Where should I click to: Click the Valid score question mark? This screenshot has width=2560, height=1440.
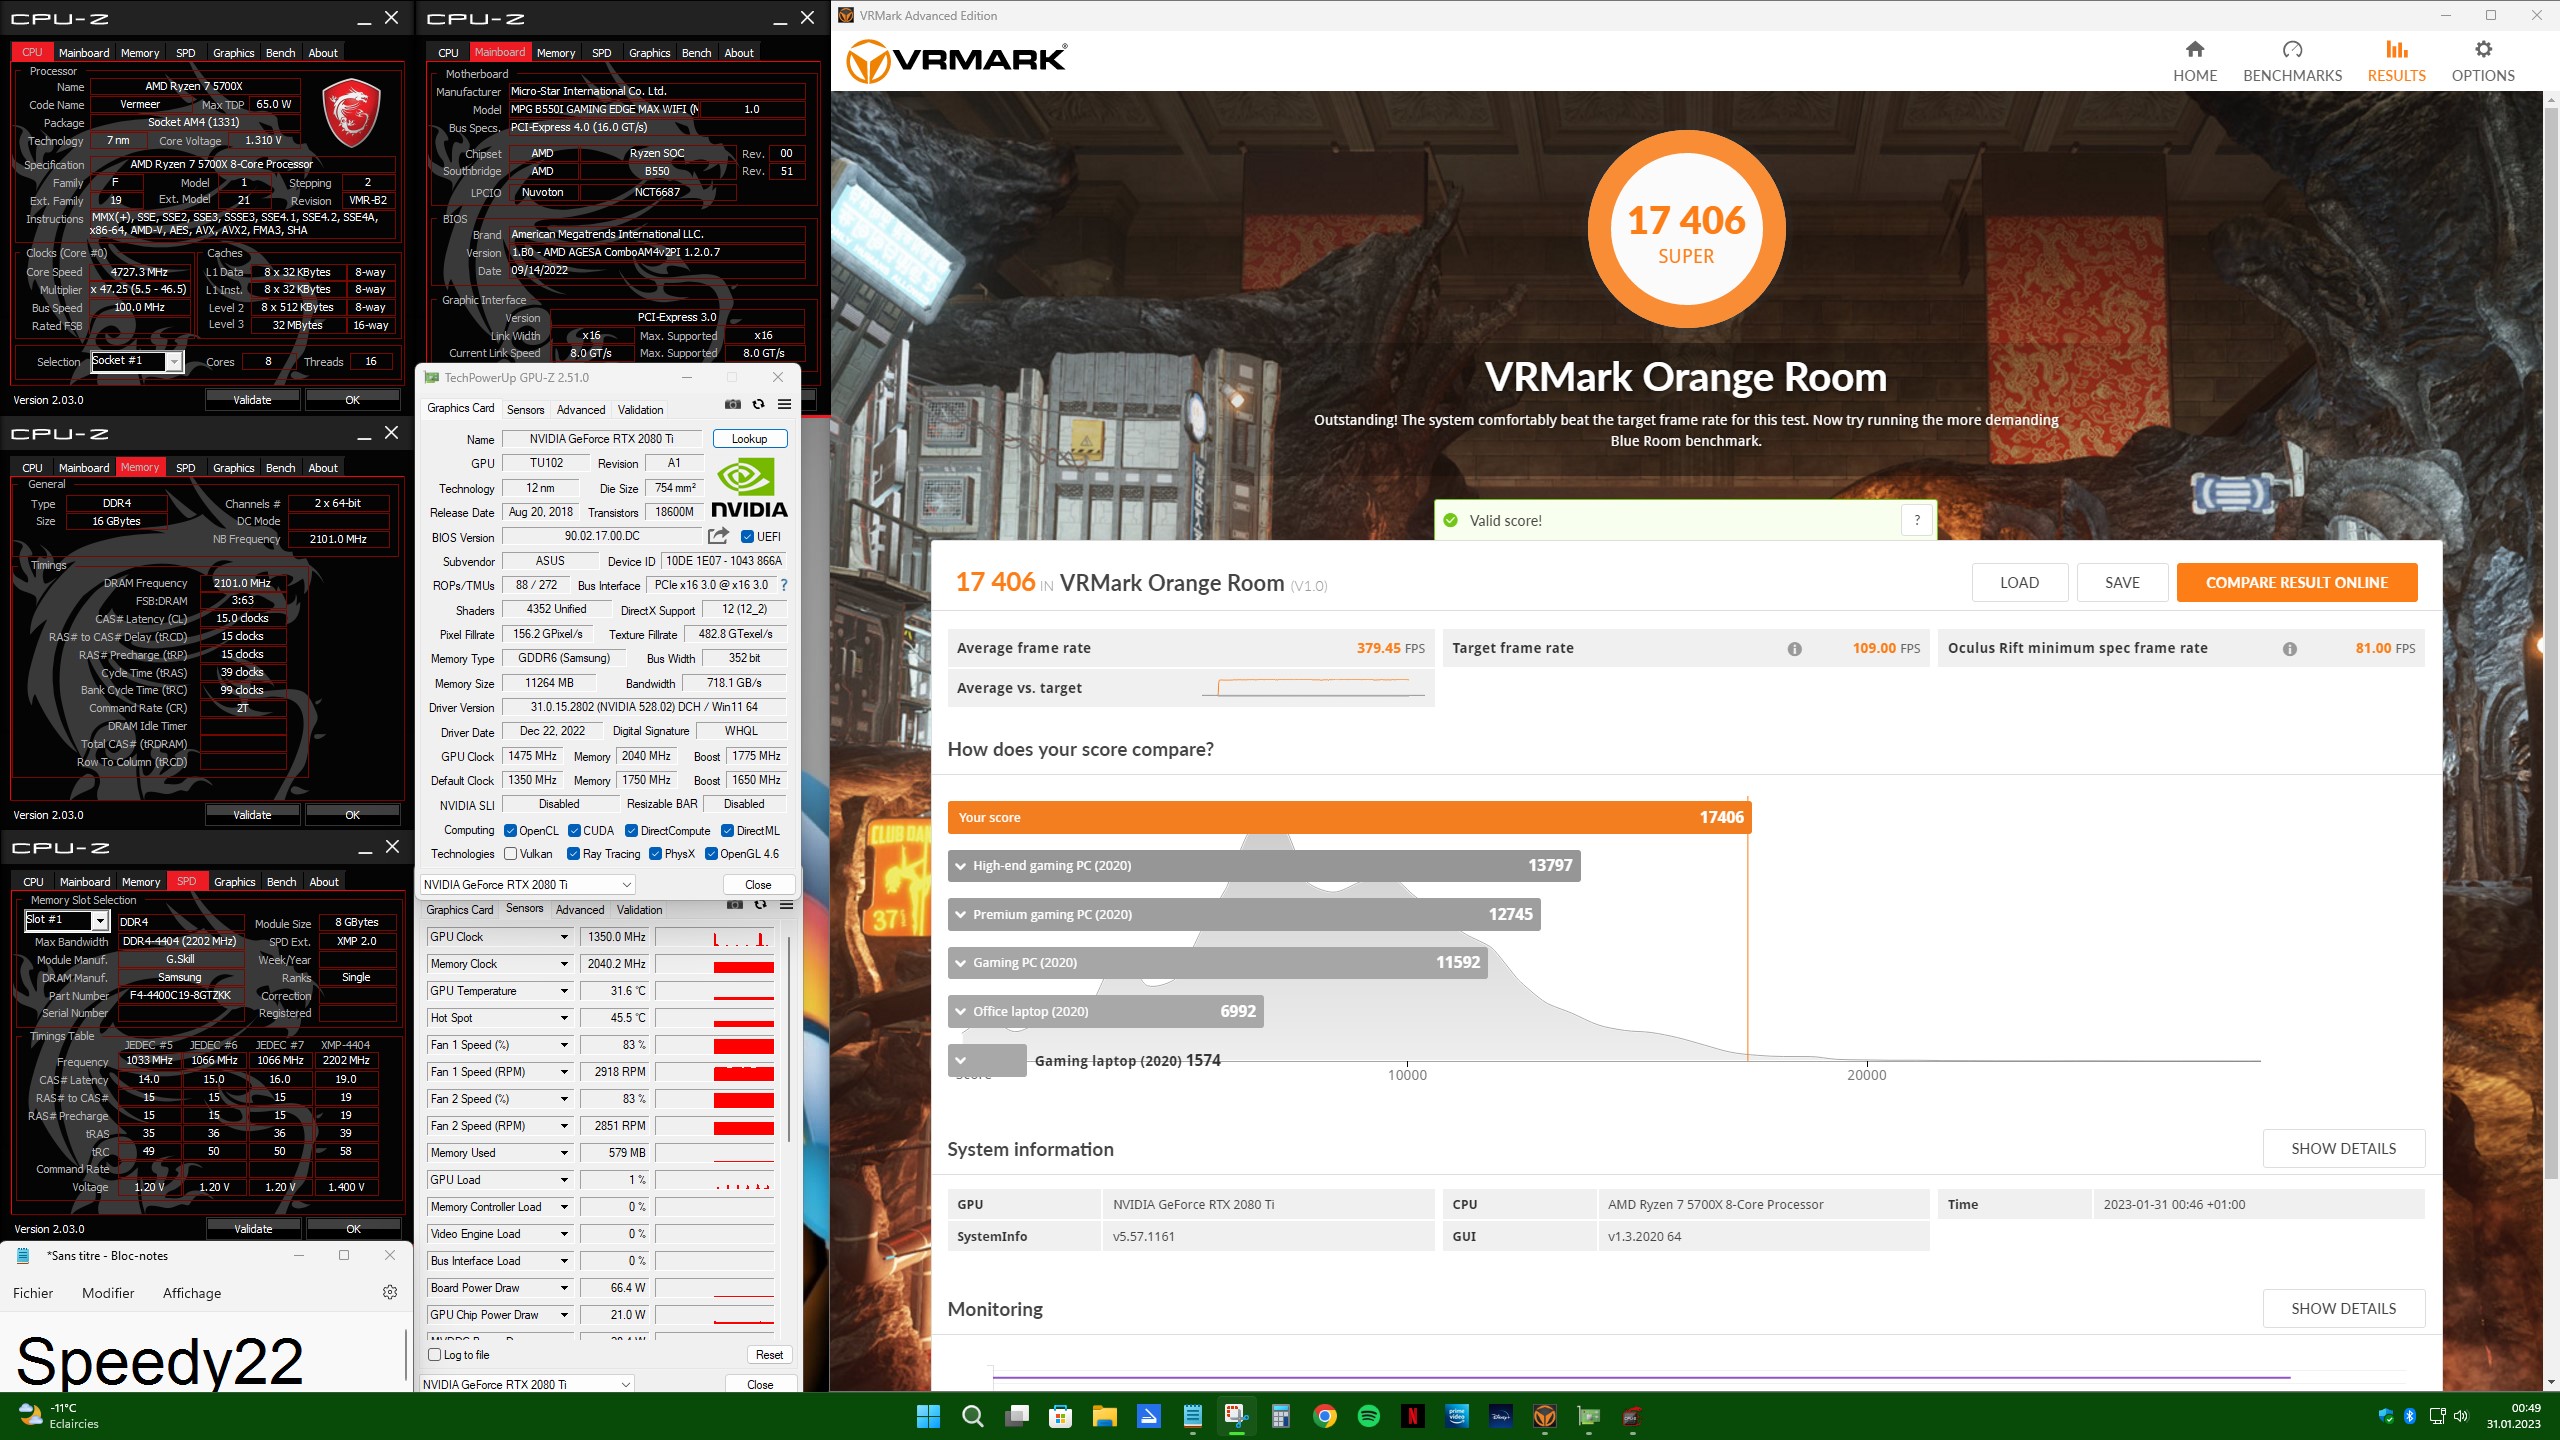[1917, 520]
